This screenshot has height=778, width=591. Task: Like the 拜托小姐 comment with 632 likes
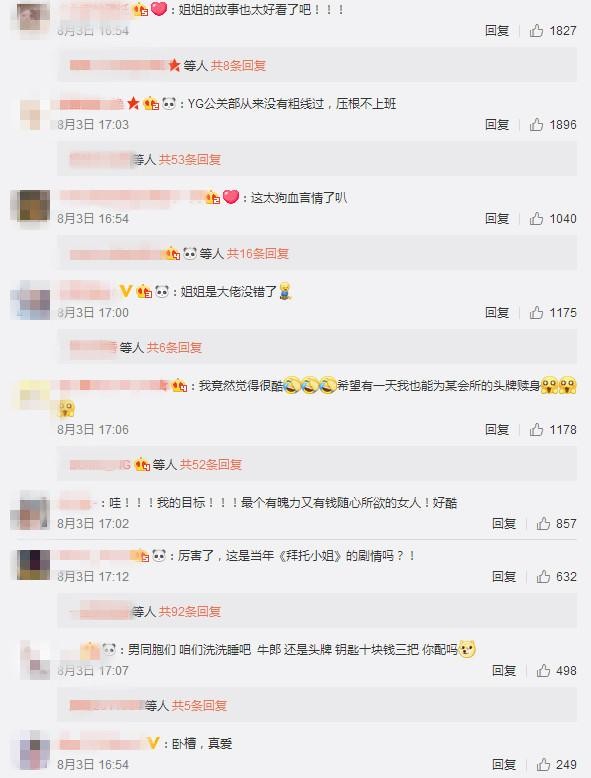click(x=543, y=577)
